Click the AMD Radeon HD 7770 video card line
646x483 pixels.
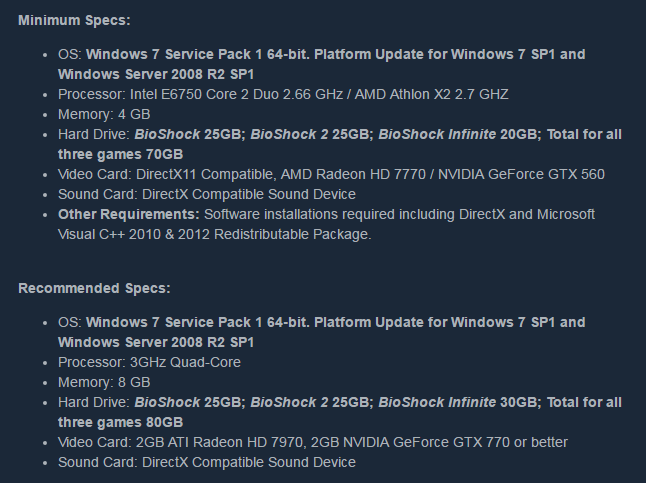[x=331, y=174]
